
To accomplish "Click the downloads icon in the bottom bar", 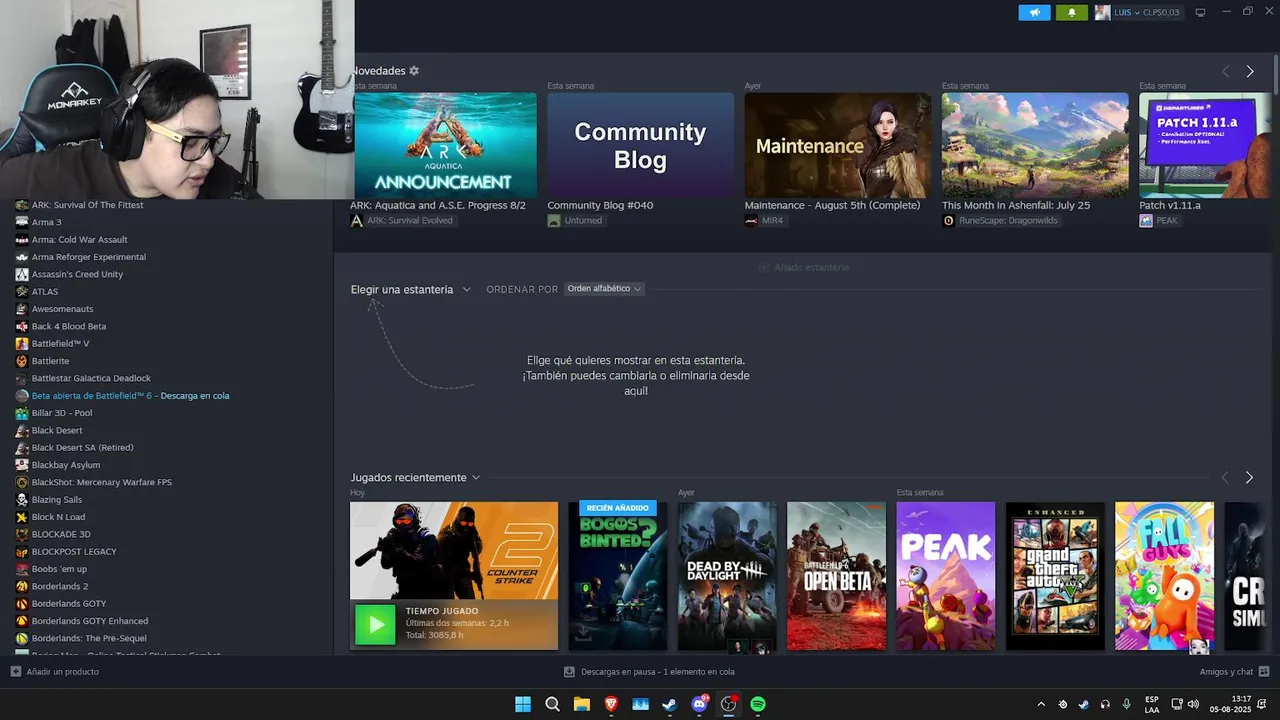I will pyautogui.click(x=569, y=672).
